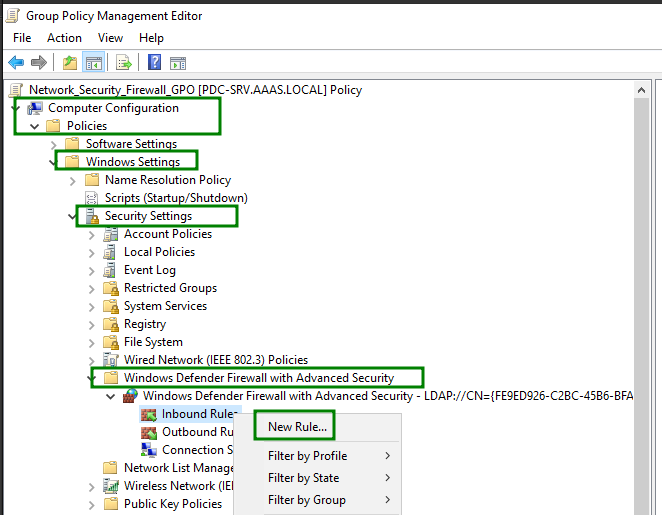This screenshot has height=515, width=662.
Task: Expand the Local Policies chevron
Action: 92,253
